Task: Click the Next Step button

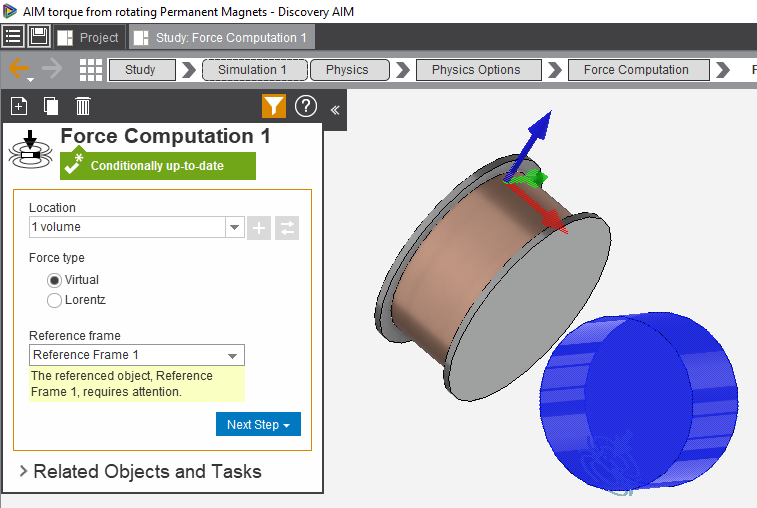Action: [258, 424]
